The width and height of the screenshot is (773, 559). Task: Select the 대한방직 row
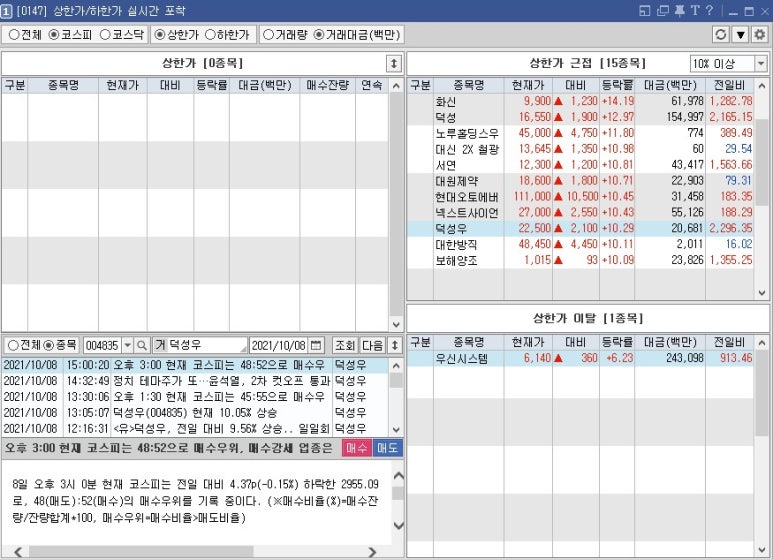[581, 244]
